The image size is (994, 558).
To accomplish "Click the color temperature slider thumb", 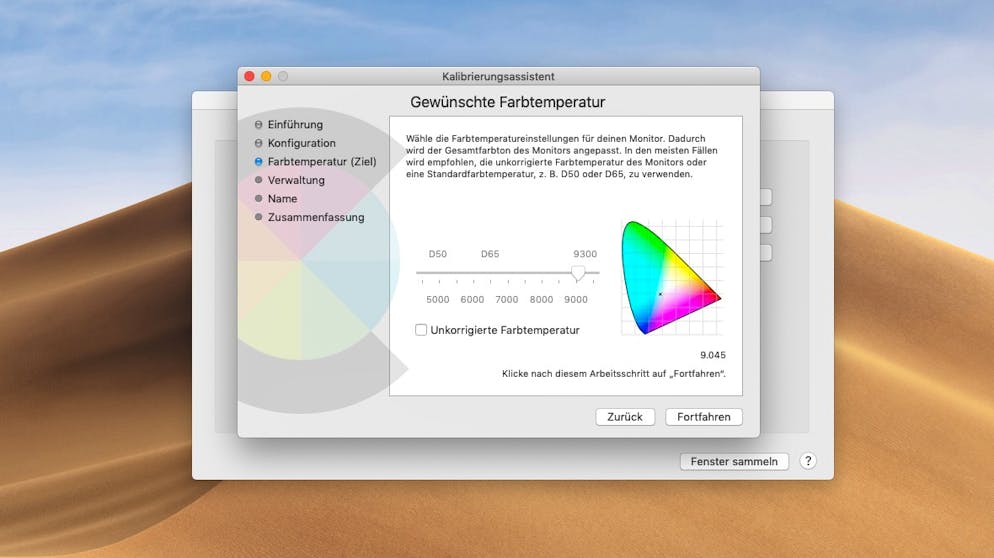I will pos(578,273).
